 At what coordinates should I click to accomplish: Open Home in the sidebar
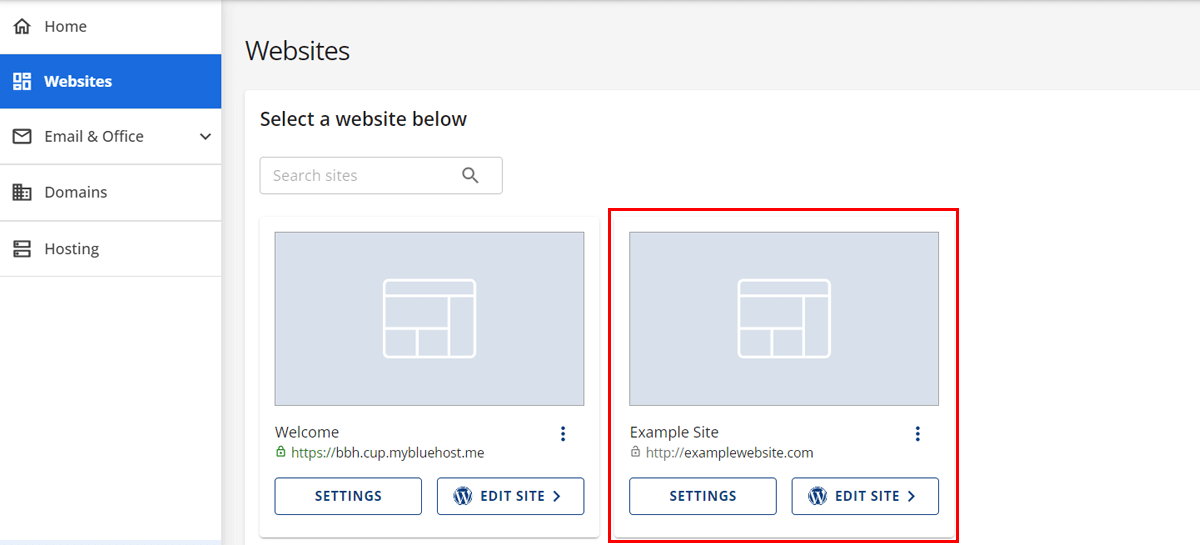110,27
